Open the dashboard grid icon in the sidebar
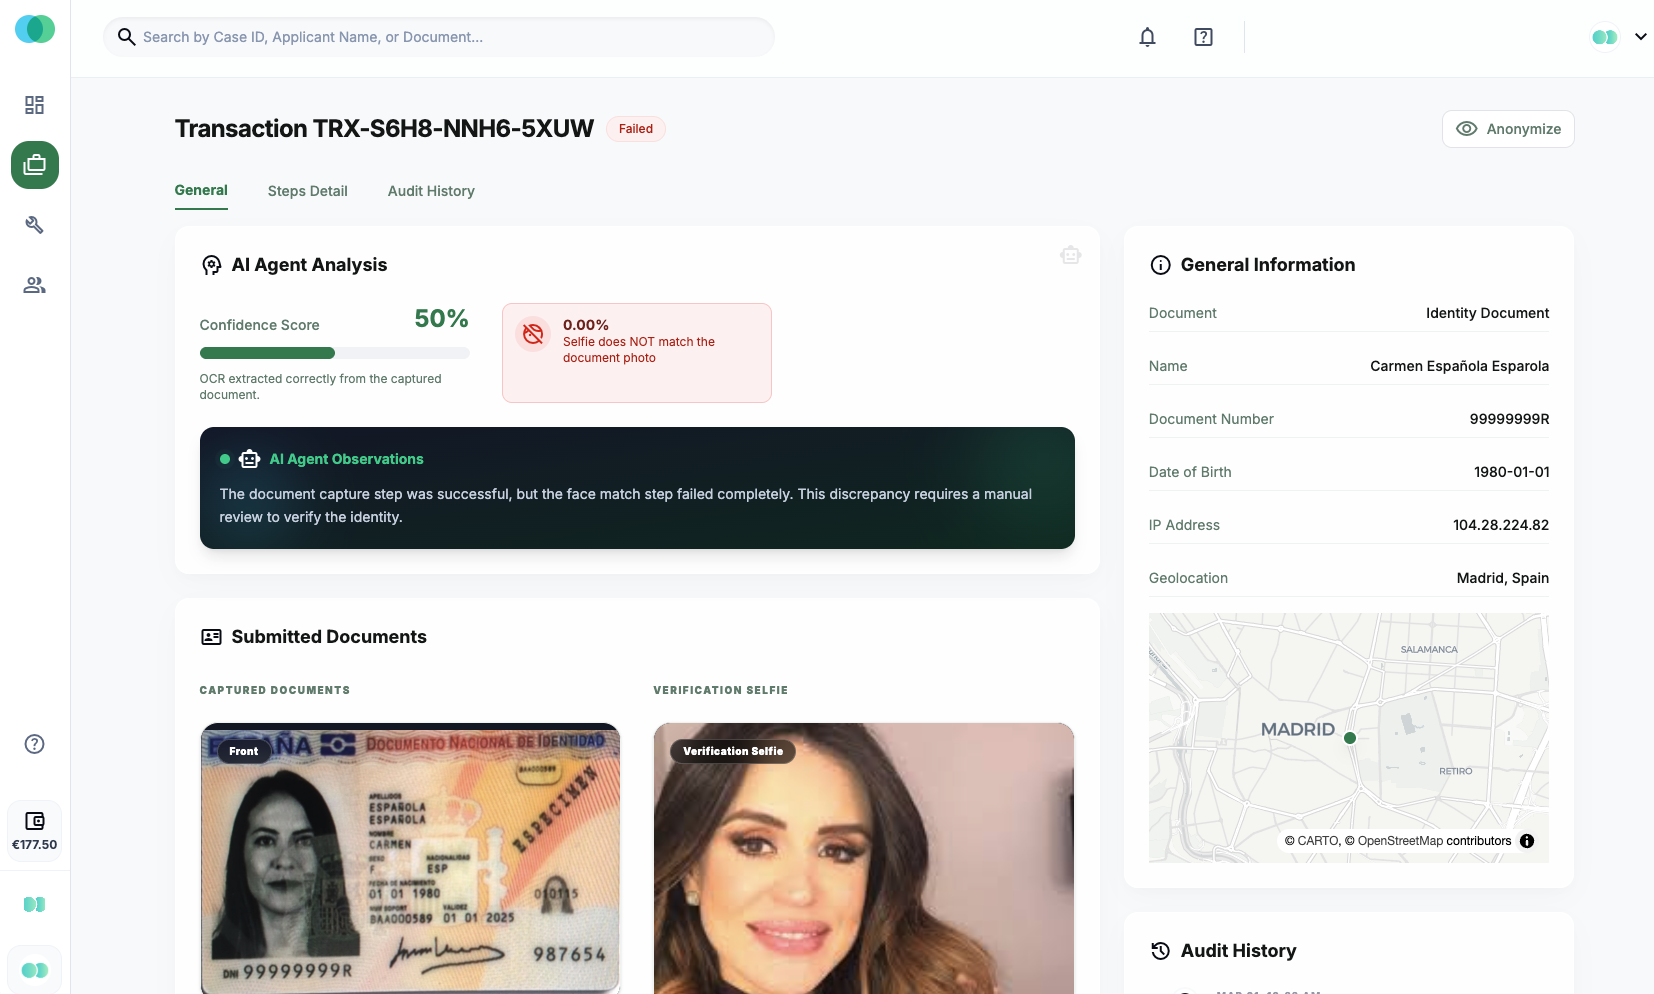 click(x=35, y=105)
